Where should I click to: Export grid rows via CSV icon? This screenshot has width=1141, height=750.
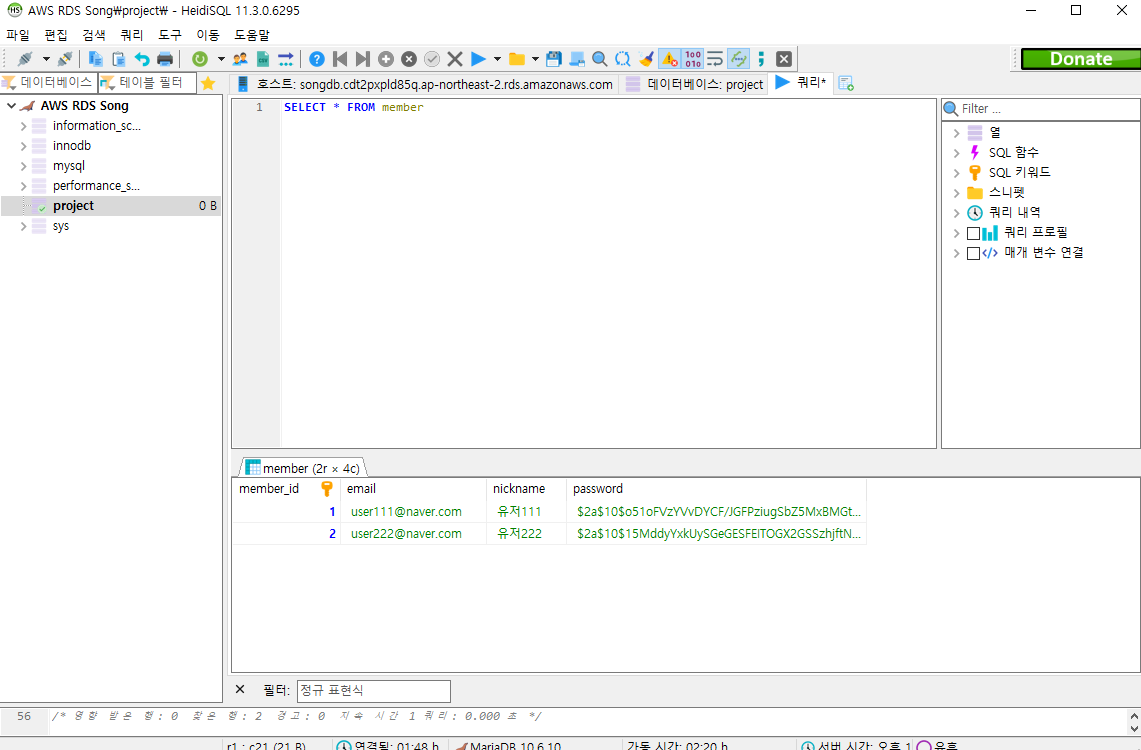(x=263, y=59)
